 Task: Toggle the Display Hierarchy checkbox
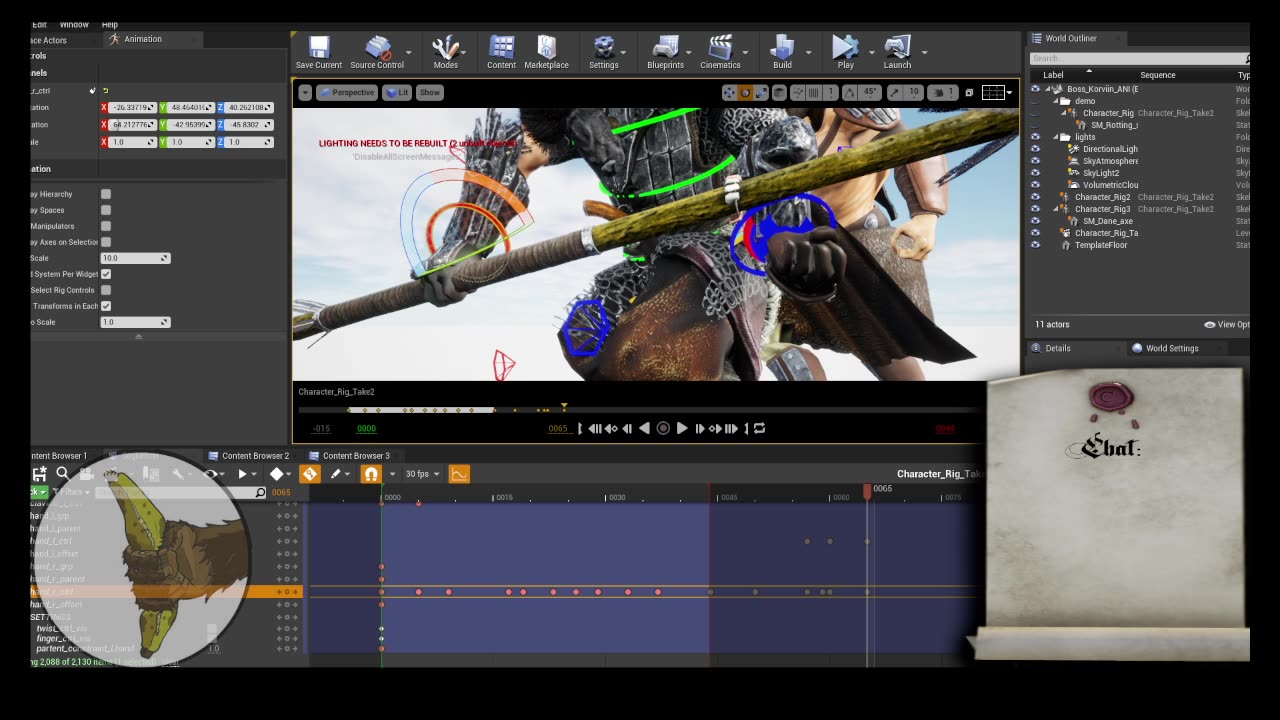pyautogui.click(x=106, y=194)
